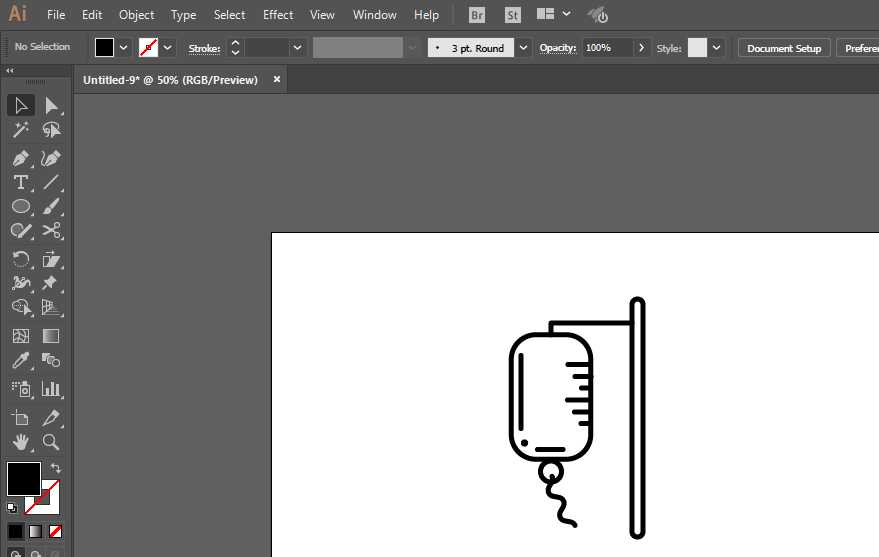This screenshot has width=879, height=557.
Task: Select the Hand tool
Action: 20,441
